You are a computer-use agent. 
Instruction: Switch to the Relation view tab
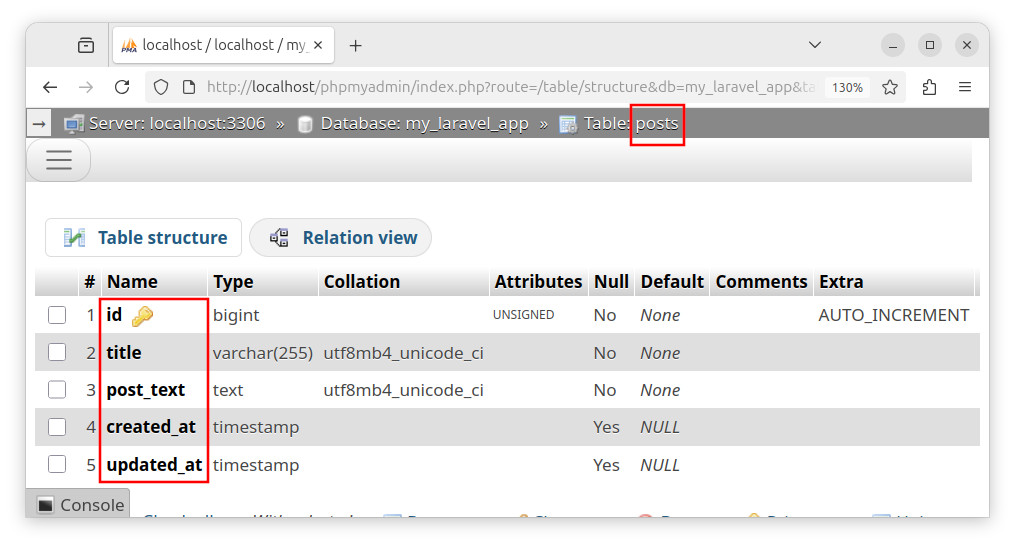[x=340, y=238]
